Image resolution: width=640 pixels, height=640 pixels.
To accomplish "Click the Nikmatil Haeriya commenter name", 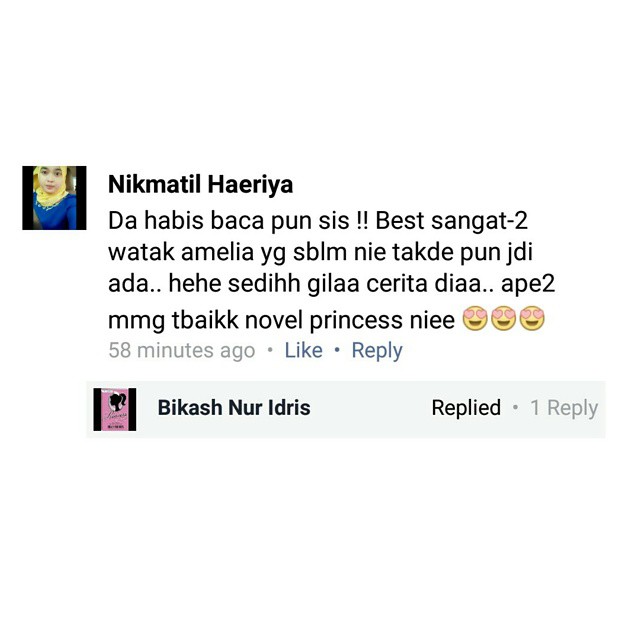I will tap(200, 184).
